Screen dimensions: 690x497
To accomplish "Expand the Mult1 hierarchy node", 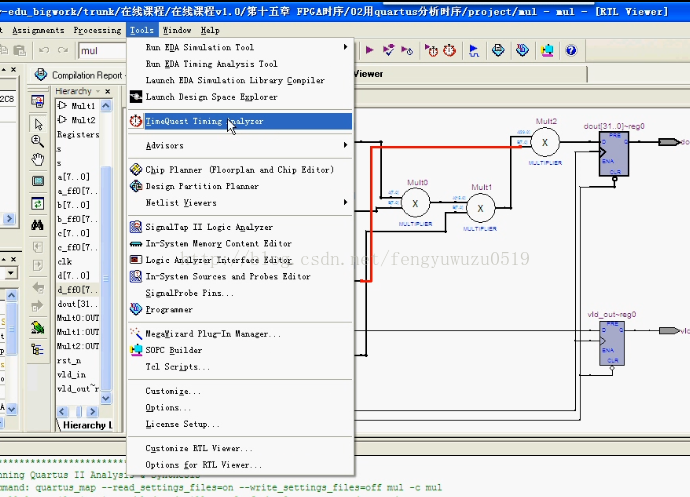I will (x=62, y=106).
